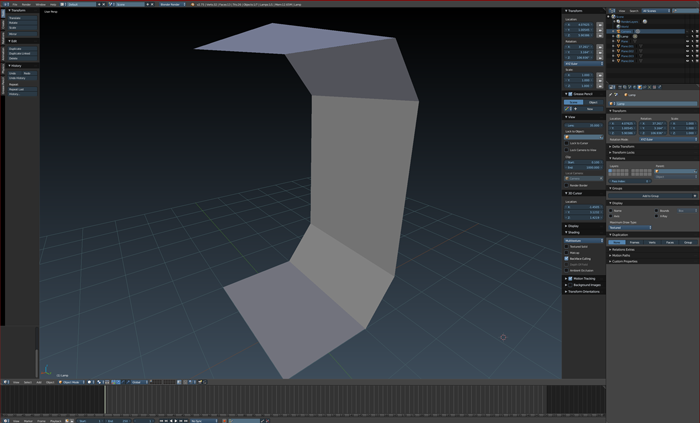The width and height of the screenshot is (700, 423).
Task: Open the Object Mode dropdown in viewport header
Action: coord(72,381)
